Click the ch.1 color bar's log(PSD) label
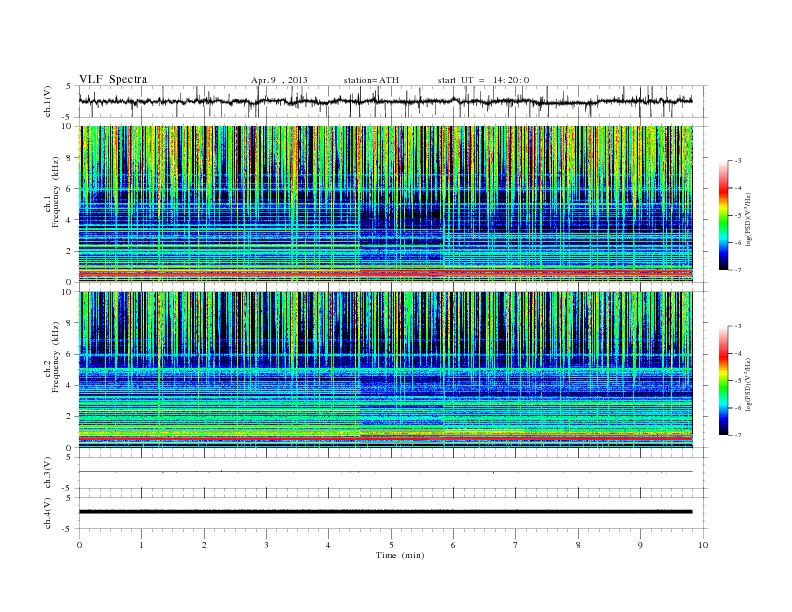This screenshot has height=612, width=792. point(748,219)
